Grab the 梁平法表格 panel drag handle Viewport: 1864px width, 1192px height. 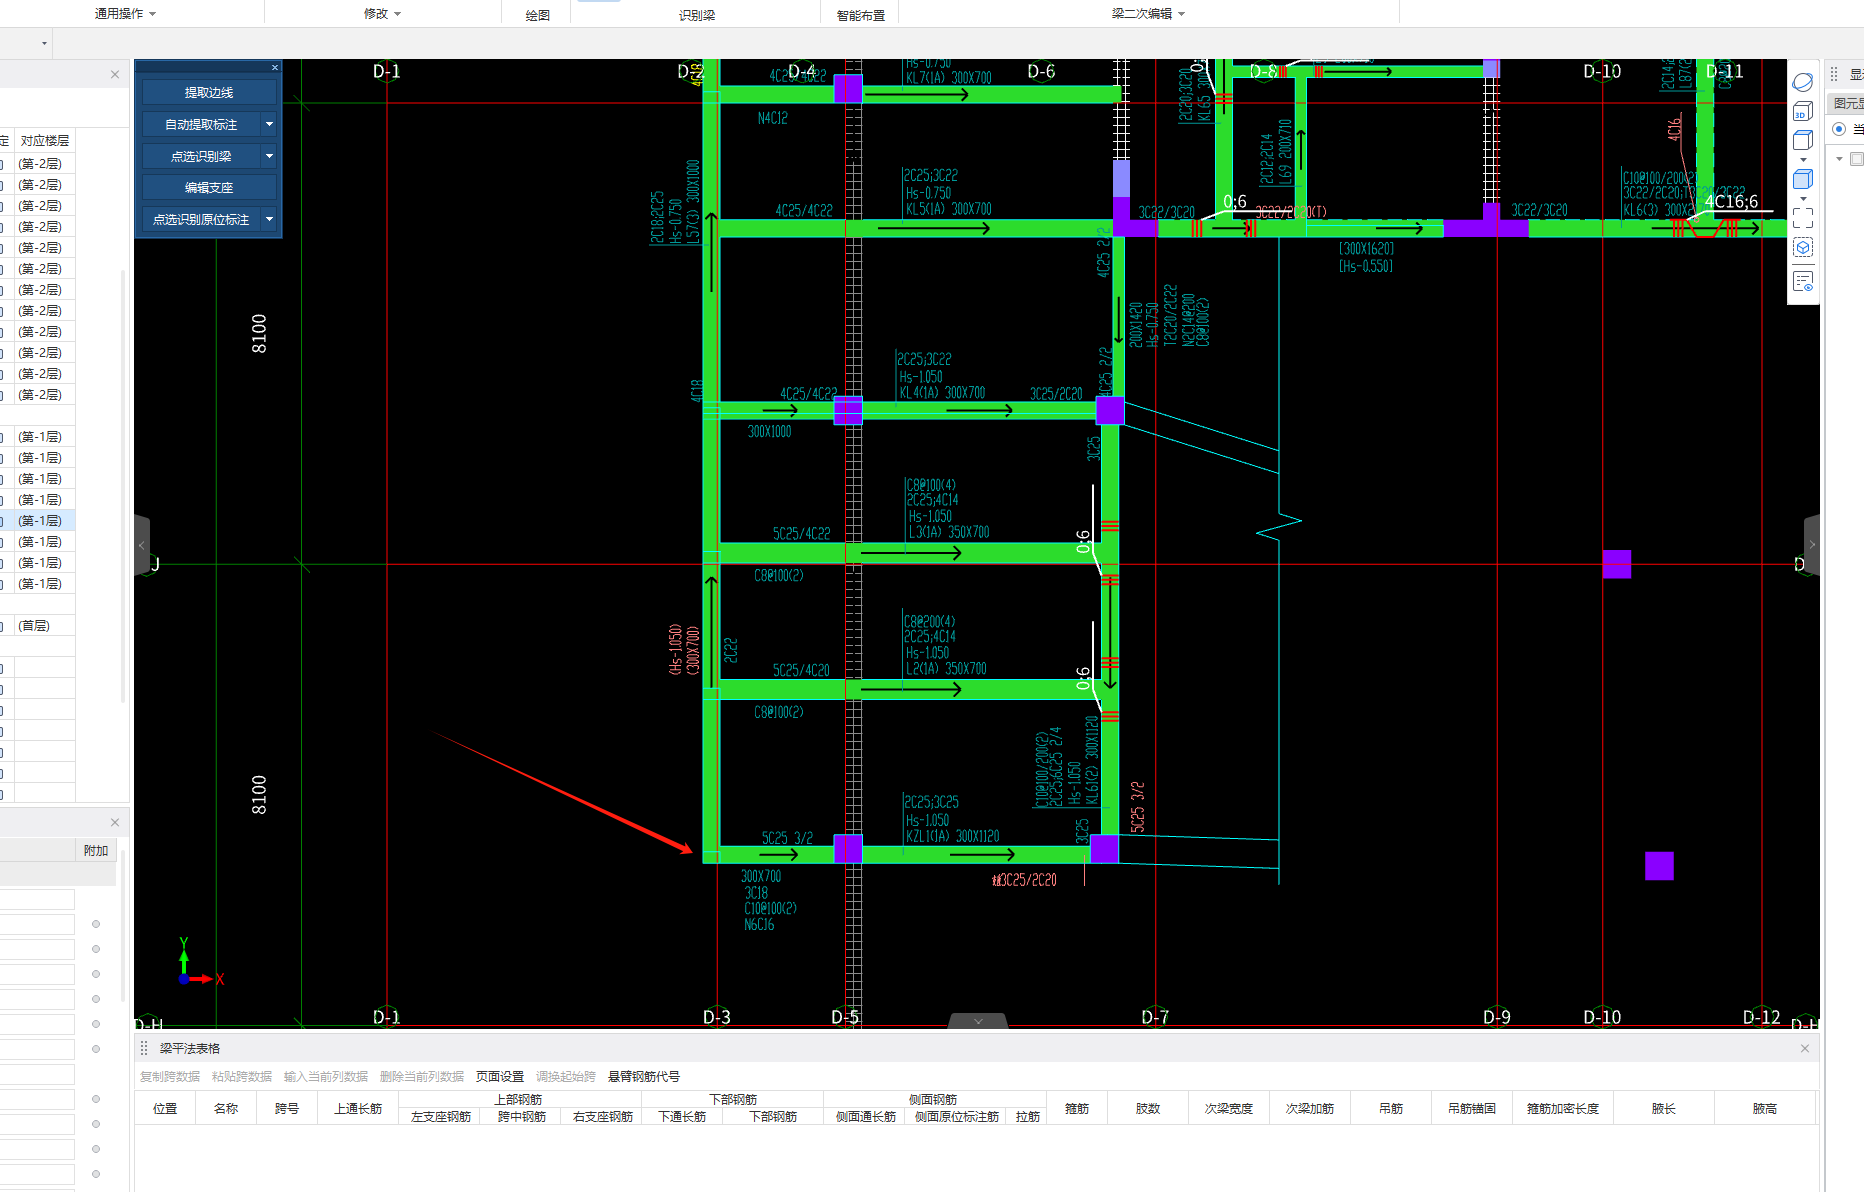144,1048
